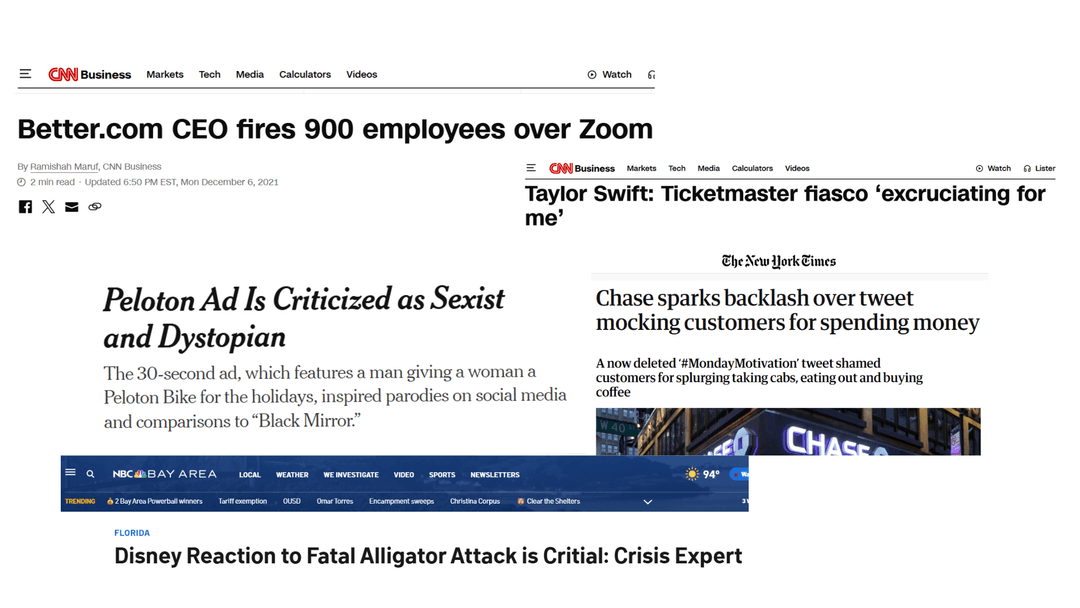Select We Investigate in NBC navigation
The width and height of the screenshot is (1080, 608).
[x=351, y=475]
